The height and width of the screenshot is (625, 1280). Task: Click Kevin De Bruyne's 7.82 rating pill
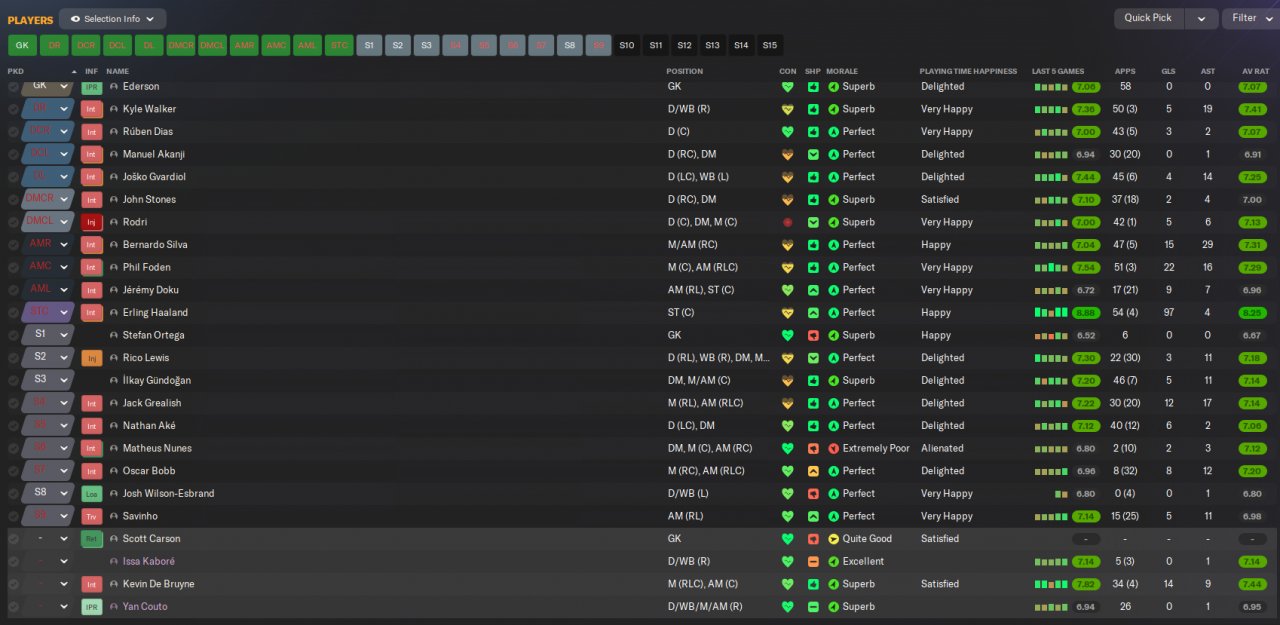pyautogui.click(x=1086, y=584)
